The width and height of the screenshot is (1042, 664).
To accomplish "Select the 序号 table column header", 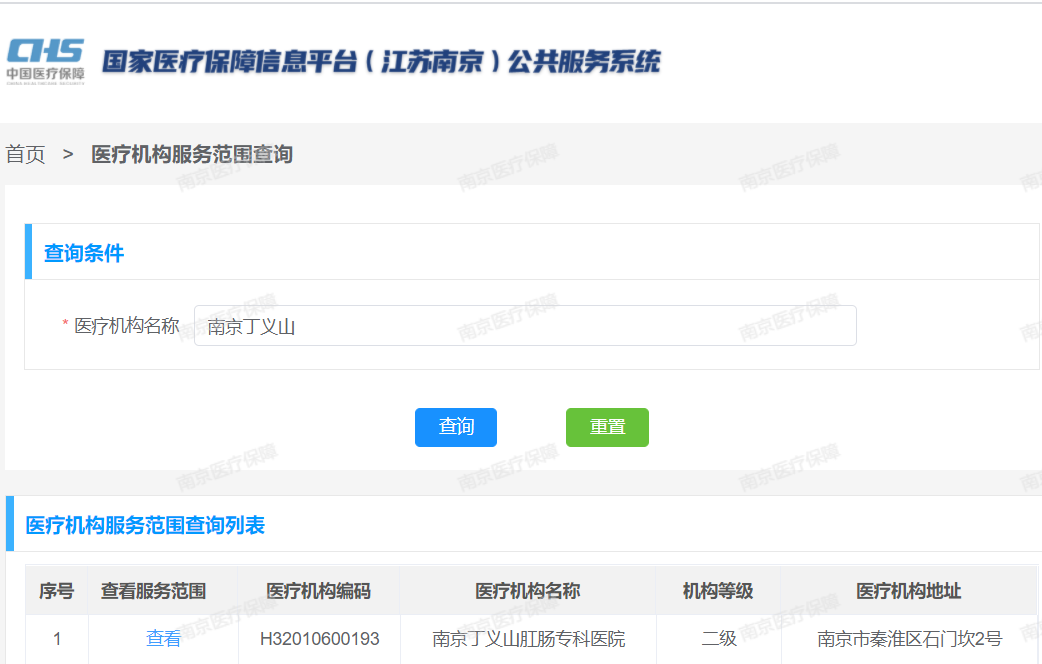I will pyautogui.click(x=56, y=591).
